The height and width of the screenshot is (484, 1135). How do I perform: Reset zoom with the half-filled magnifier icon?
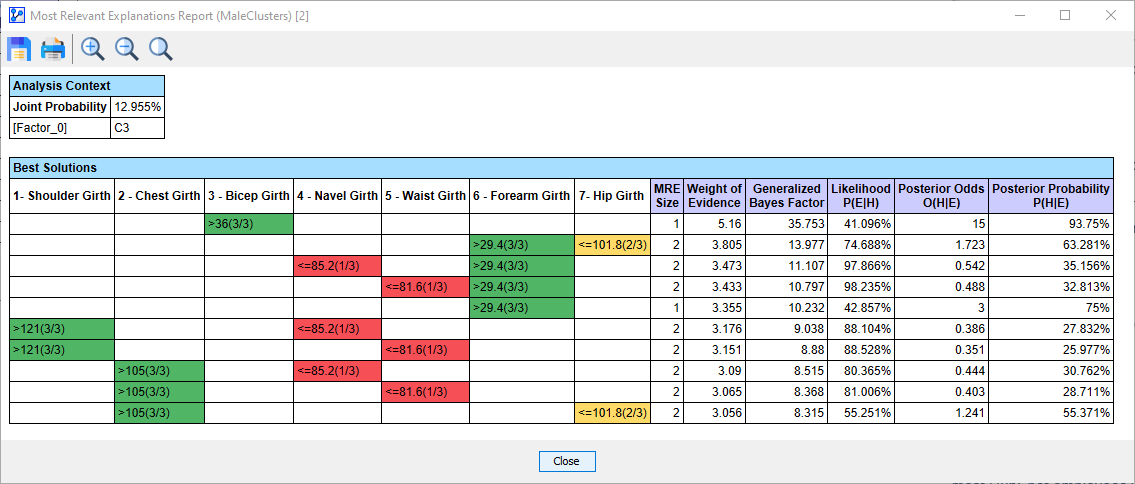click(160, 49)
